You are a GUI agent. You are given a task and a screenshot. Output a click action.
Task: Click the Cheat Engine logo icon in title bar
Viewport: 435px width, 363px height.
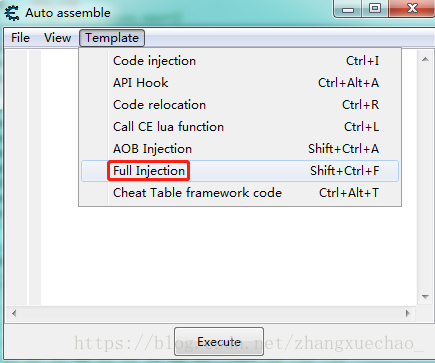[x=12, y=13]
